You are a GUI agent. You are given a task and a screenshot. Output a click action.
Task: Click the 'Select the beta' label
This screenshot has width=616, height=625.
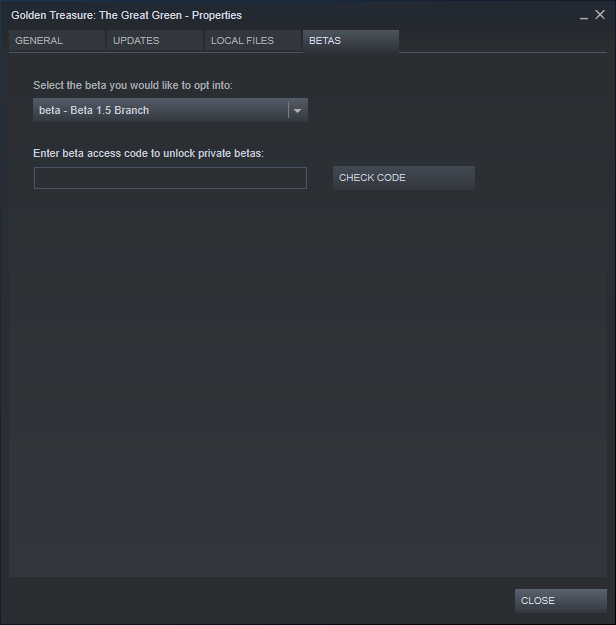tap(133, 85)
